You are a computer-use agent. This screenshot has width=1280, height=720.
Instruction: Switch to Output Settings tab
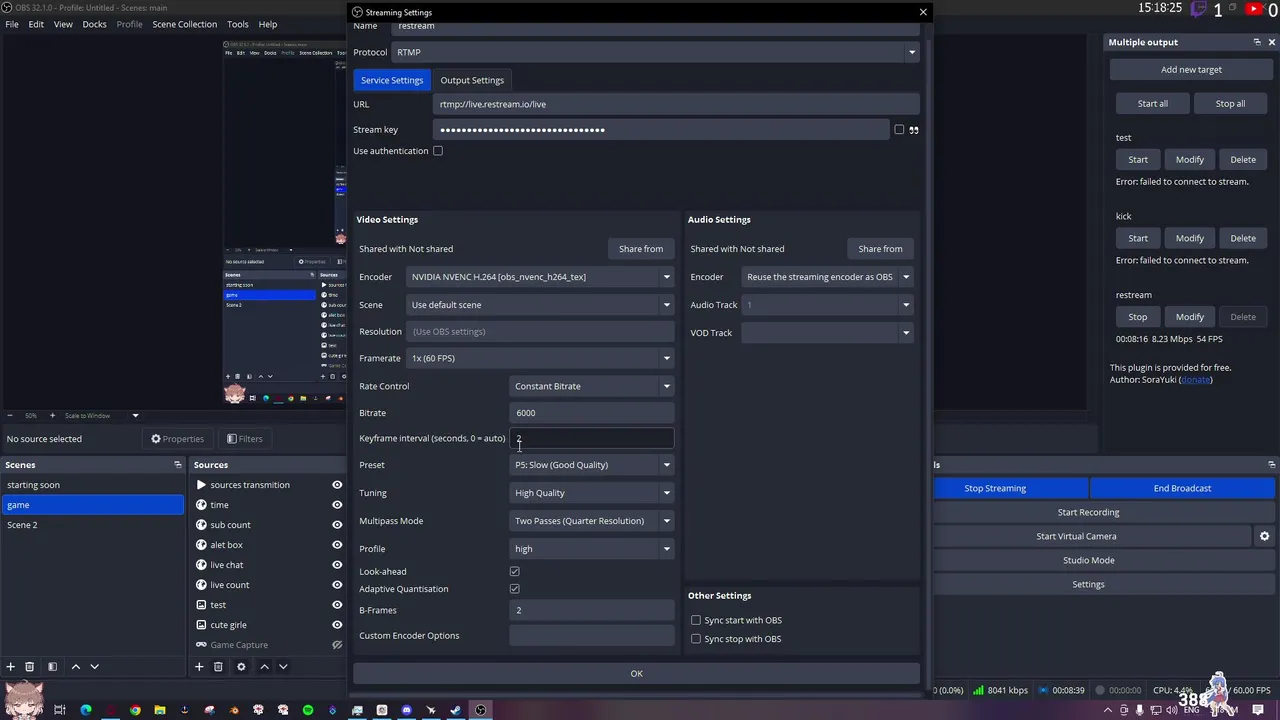[472, 80]
